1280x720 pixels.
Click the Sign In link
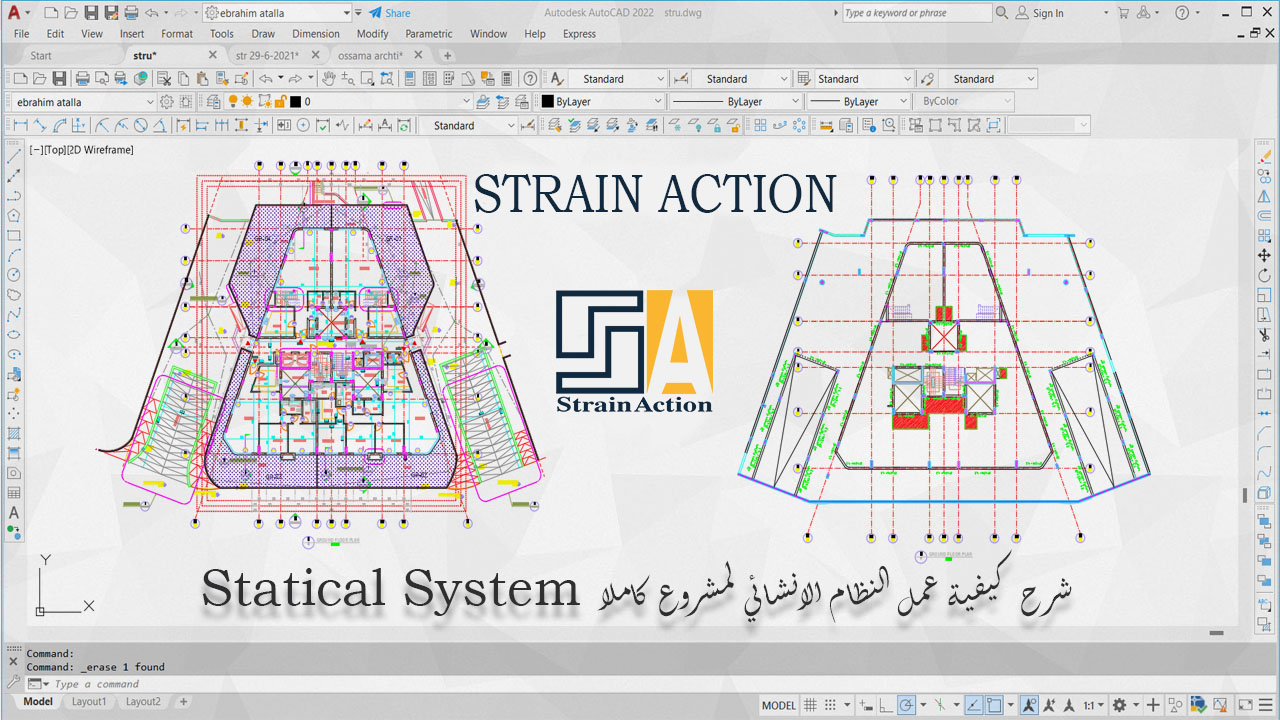pyautogui.click(x=1040, y=13)
